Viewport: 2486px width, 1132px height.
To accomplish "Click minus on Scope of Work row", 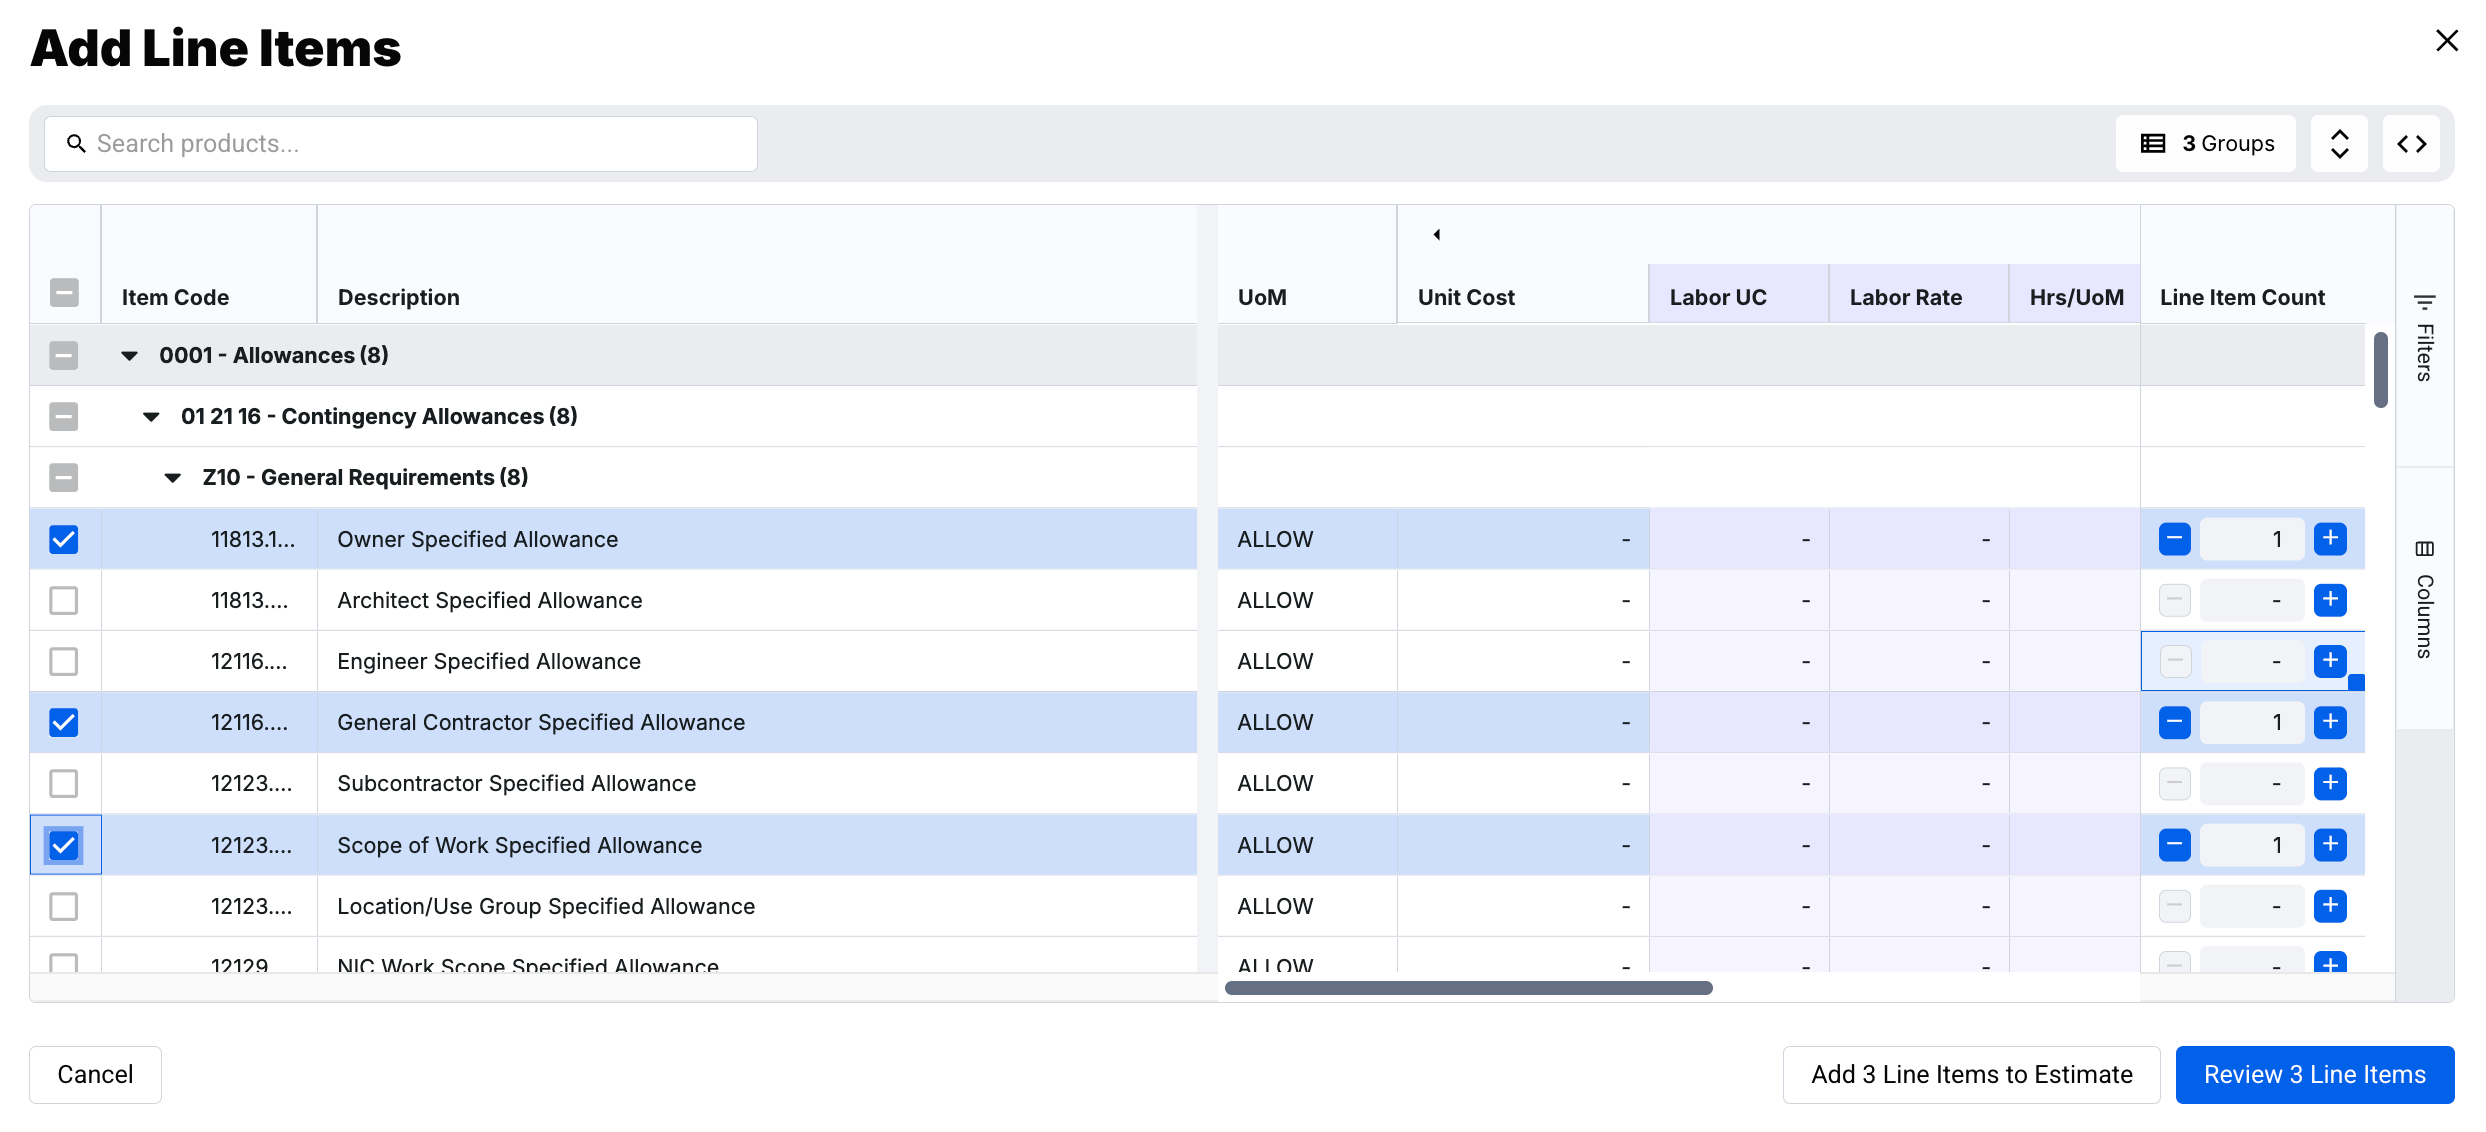I will 2174,845.
